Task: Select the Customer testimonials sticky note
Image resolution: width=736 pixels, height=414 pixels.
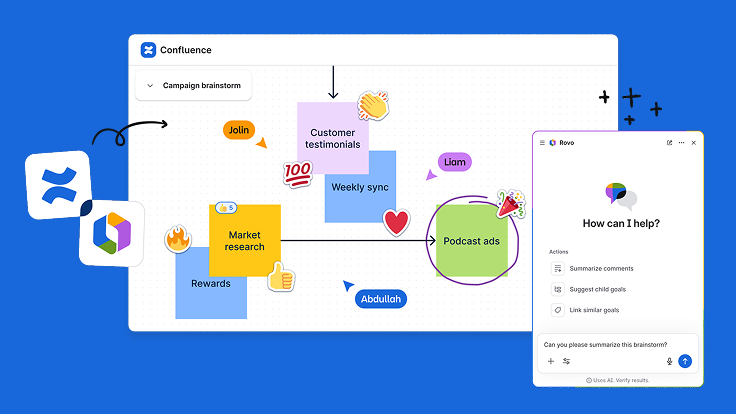Action: click(333, 138)
